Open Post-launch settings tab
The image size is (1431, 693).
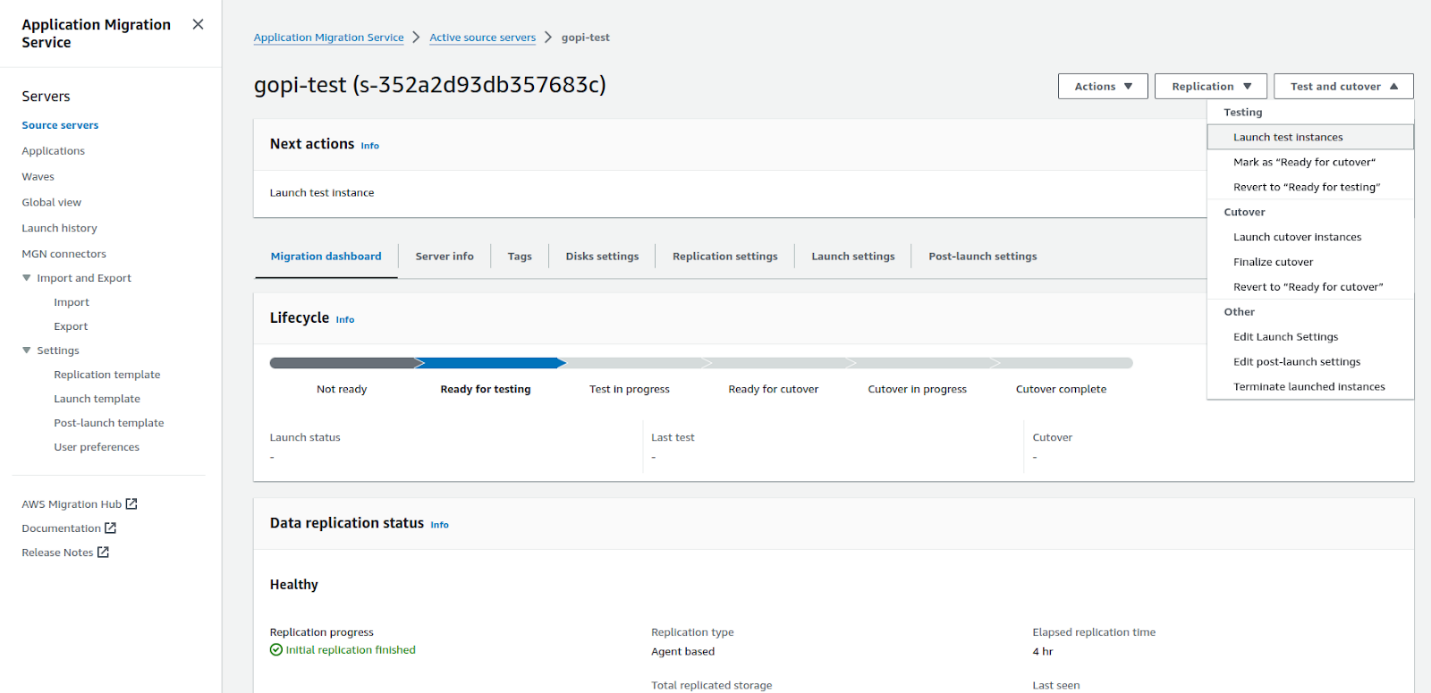point(983,256)
